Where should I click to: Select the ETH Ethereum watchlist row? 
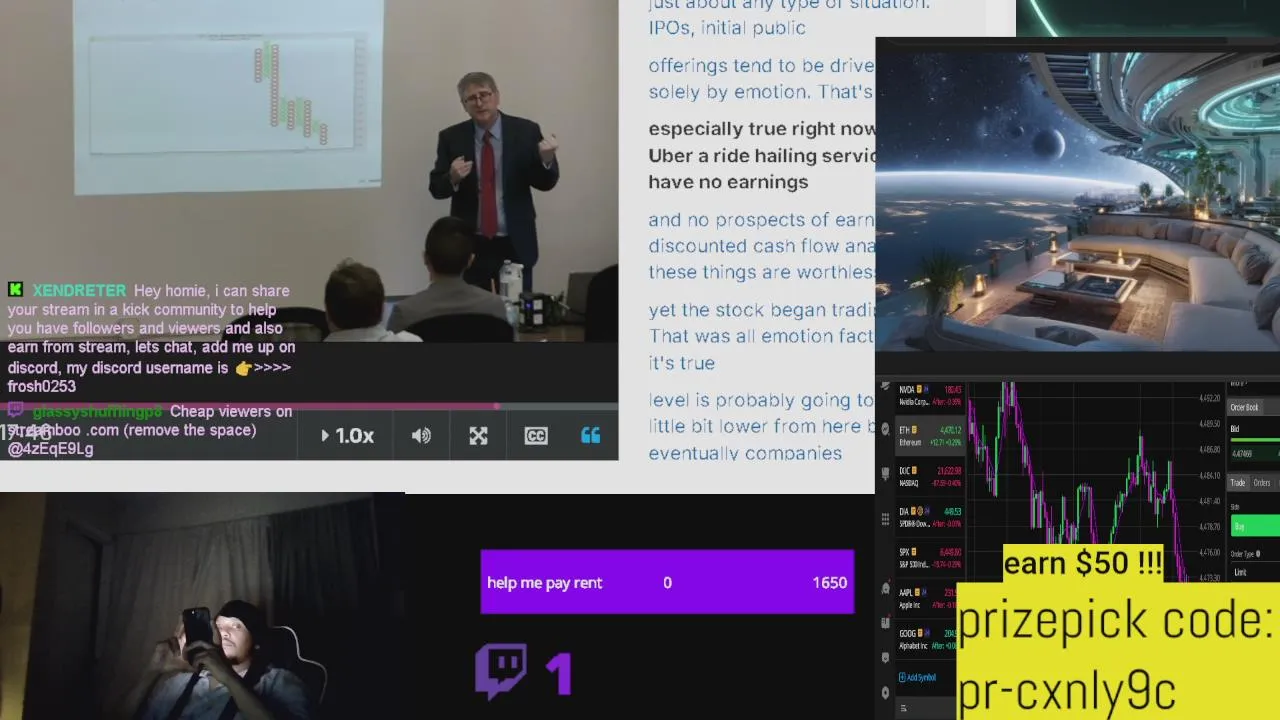tap(930, 435)
